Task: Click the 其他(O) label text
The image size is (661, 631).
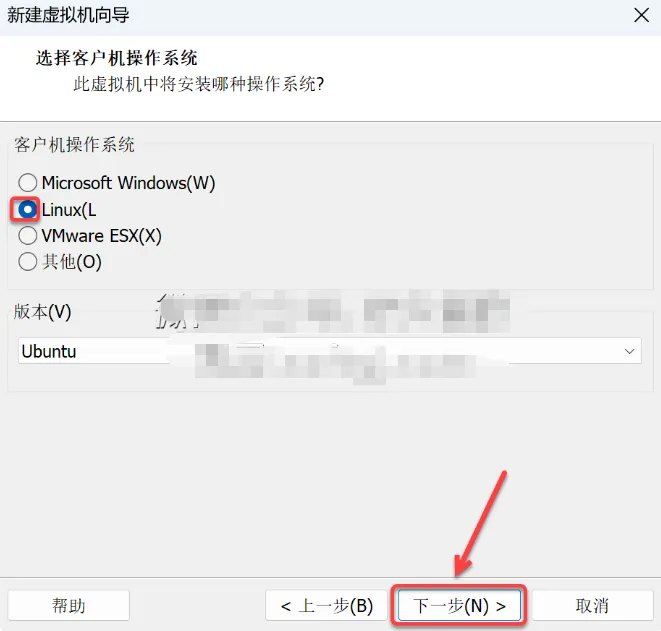Action: (72, 262)
